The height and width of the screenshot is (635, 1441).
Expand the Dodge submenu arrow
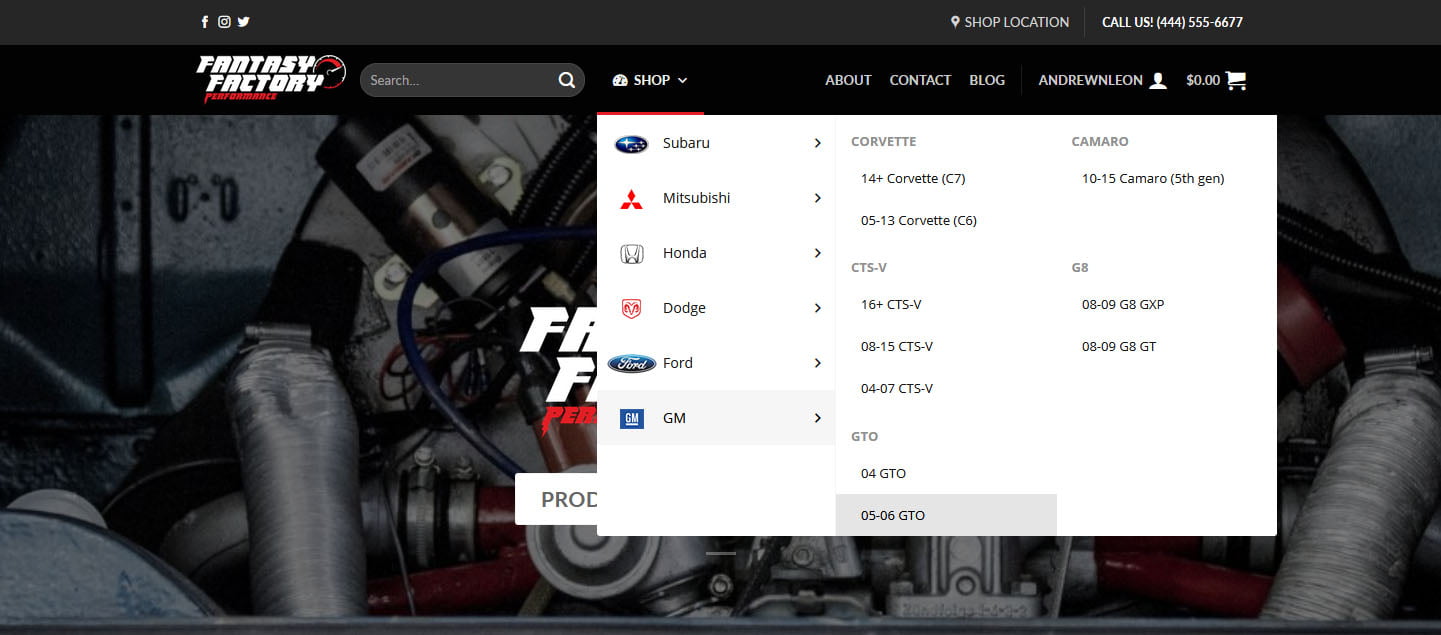tap(817, 309)
